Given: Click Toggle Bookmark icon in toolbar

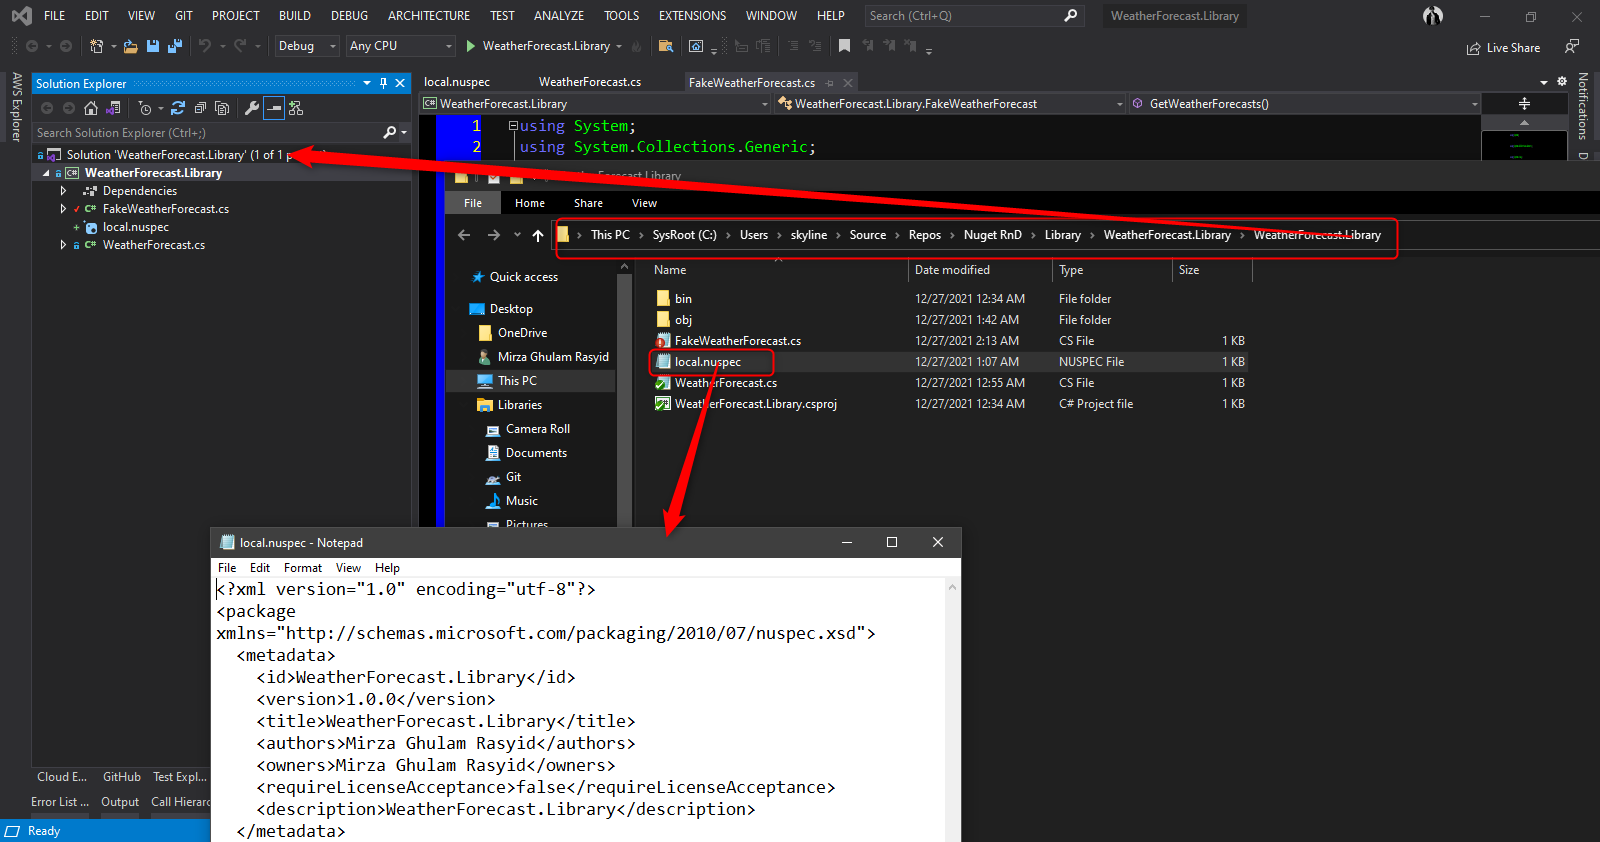Looking at the screenshot, I should pyautogui.click(x=845, y=46).
